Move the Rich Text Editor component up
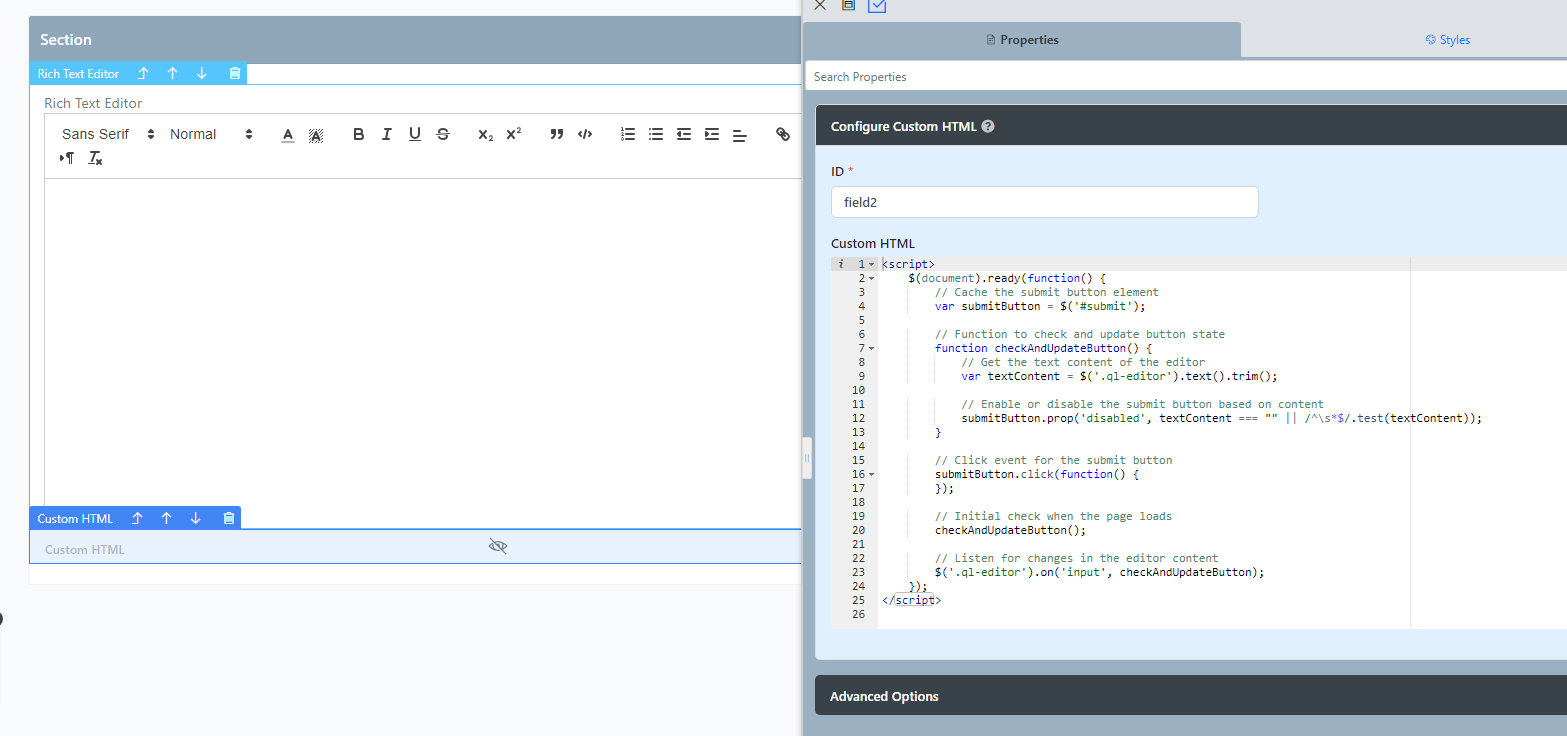The height and width of the screenshot is (736, 1567). pos(172,74)
